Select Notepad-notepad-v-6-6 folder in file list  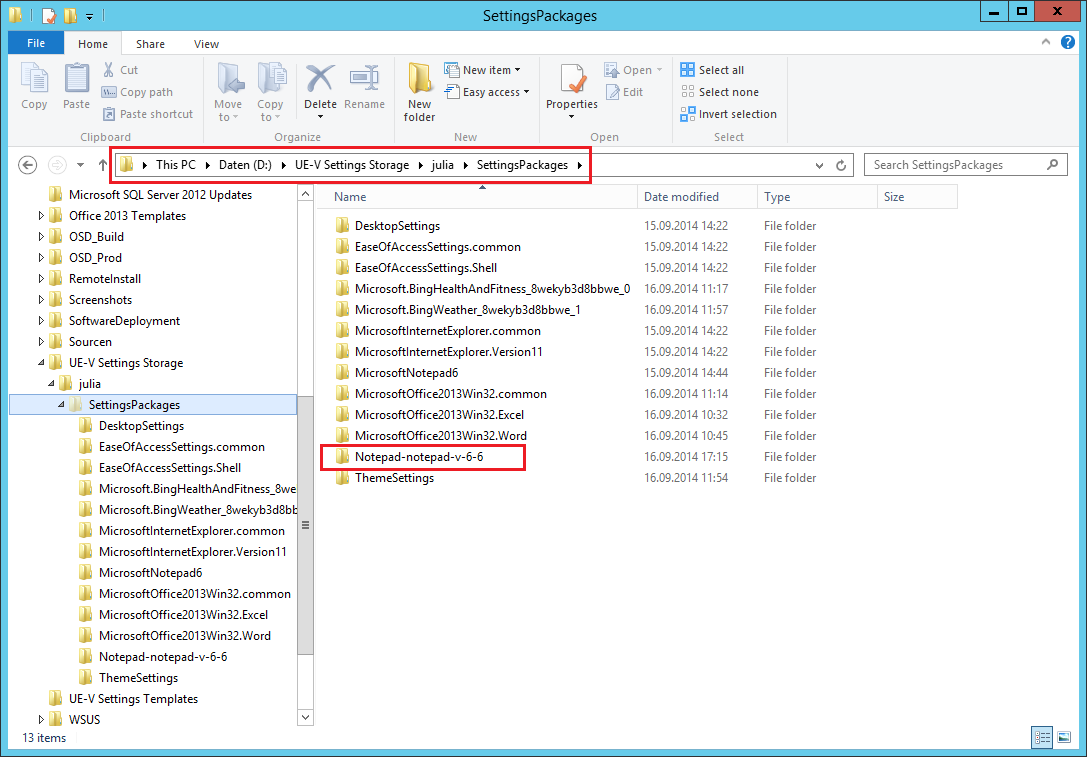pos(419,457)
